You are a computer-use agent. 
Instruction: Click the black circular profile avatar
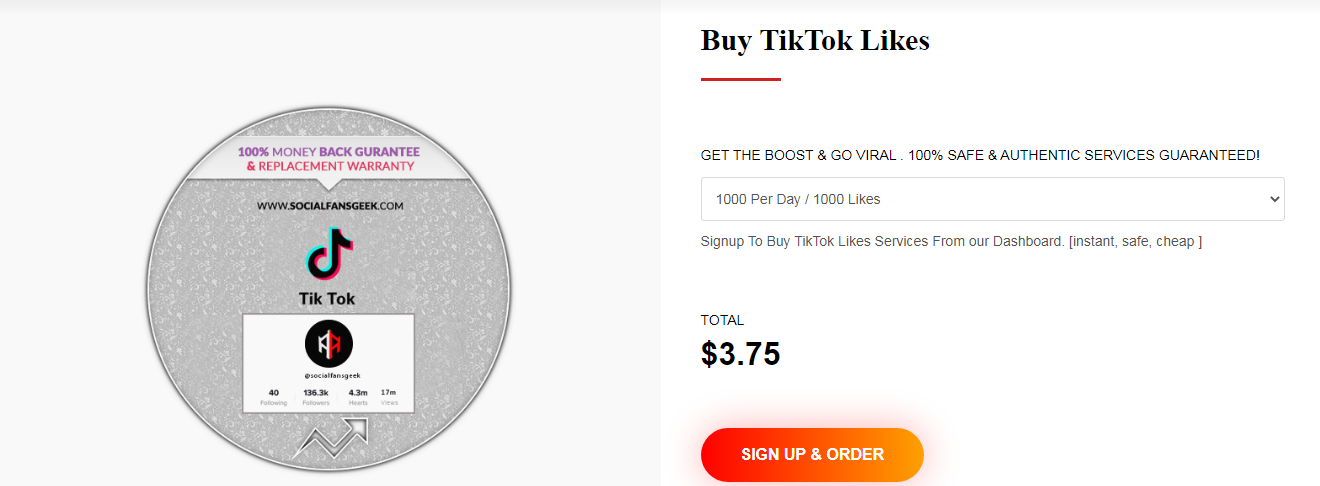pyautogui.click(x=329, y=344)
